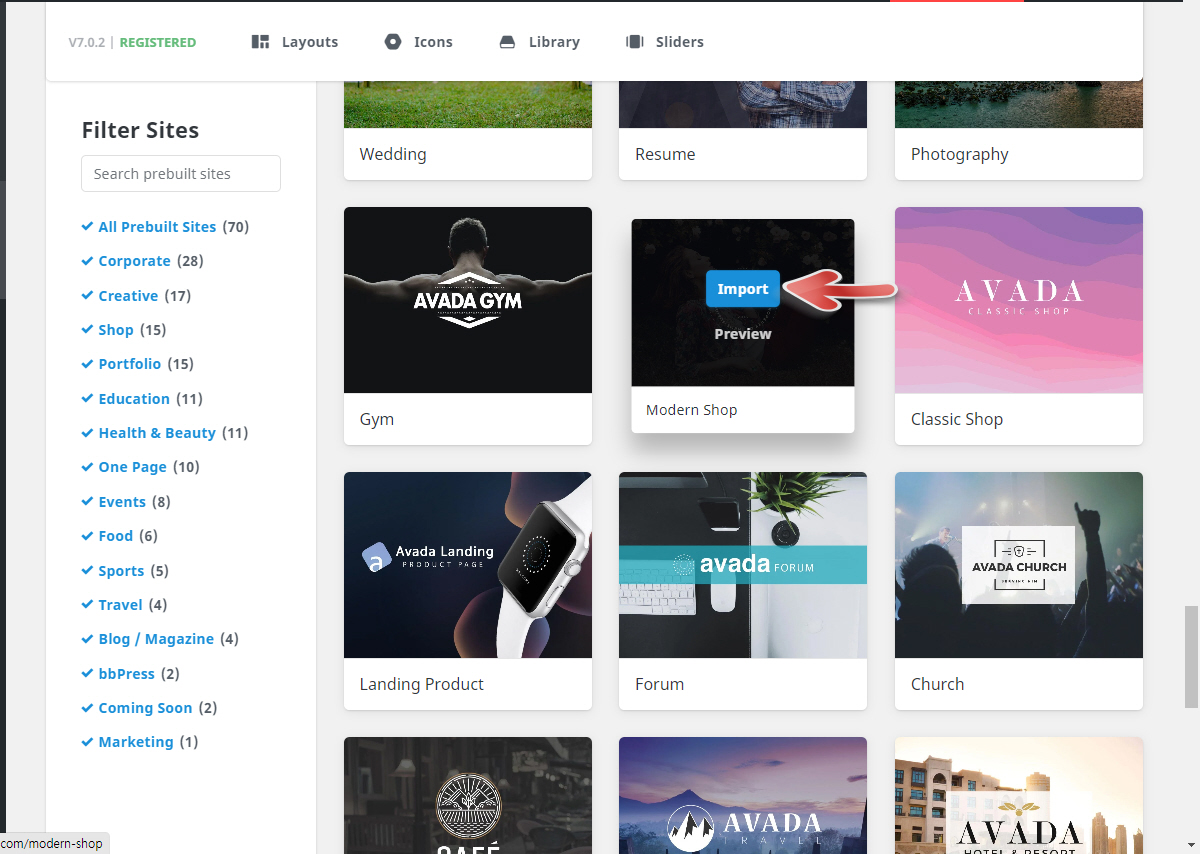Toggle the Events filter checkmark
Viewport: 1200px width, 854px height.
point(87,502)
